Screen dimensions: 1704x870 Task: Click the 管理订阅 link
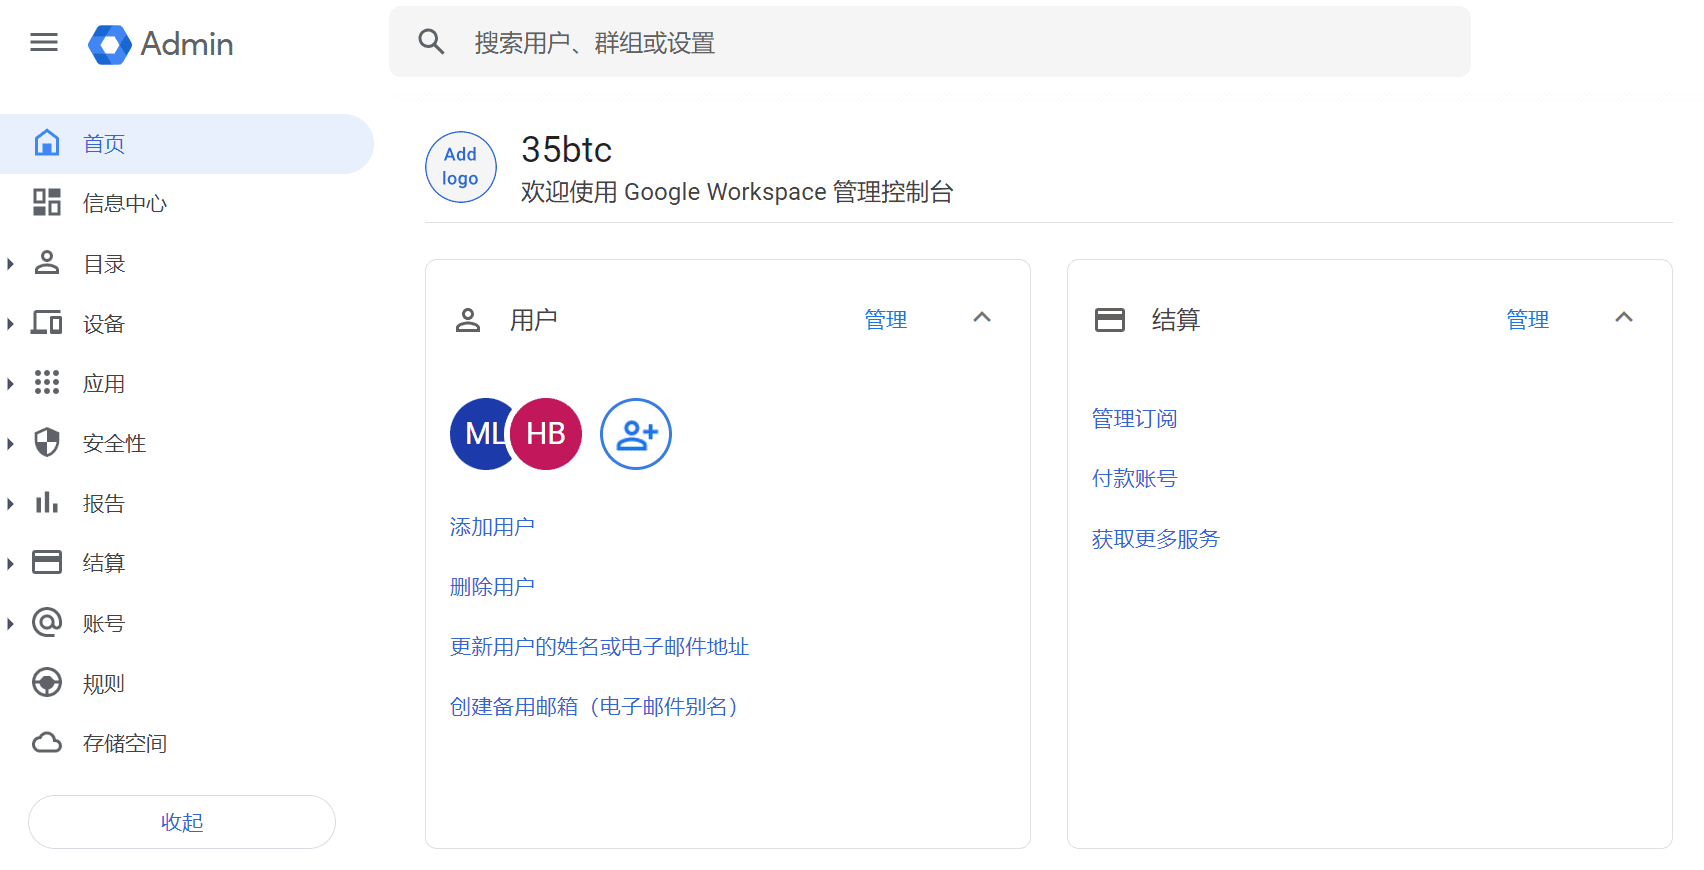pos(1134,419)
